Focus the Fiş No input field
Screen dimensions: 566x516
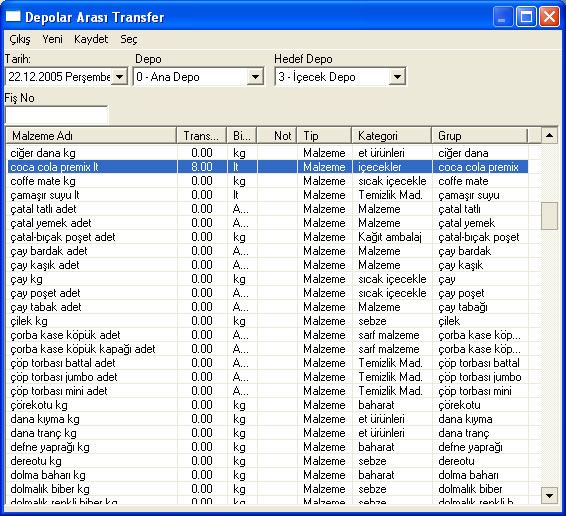coord(56,115)
